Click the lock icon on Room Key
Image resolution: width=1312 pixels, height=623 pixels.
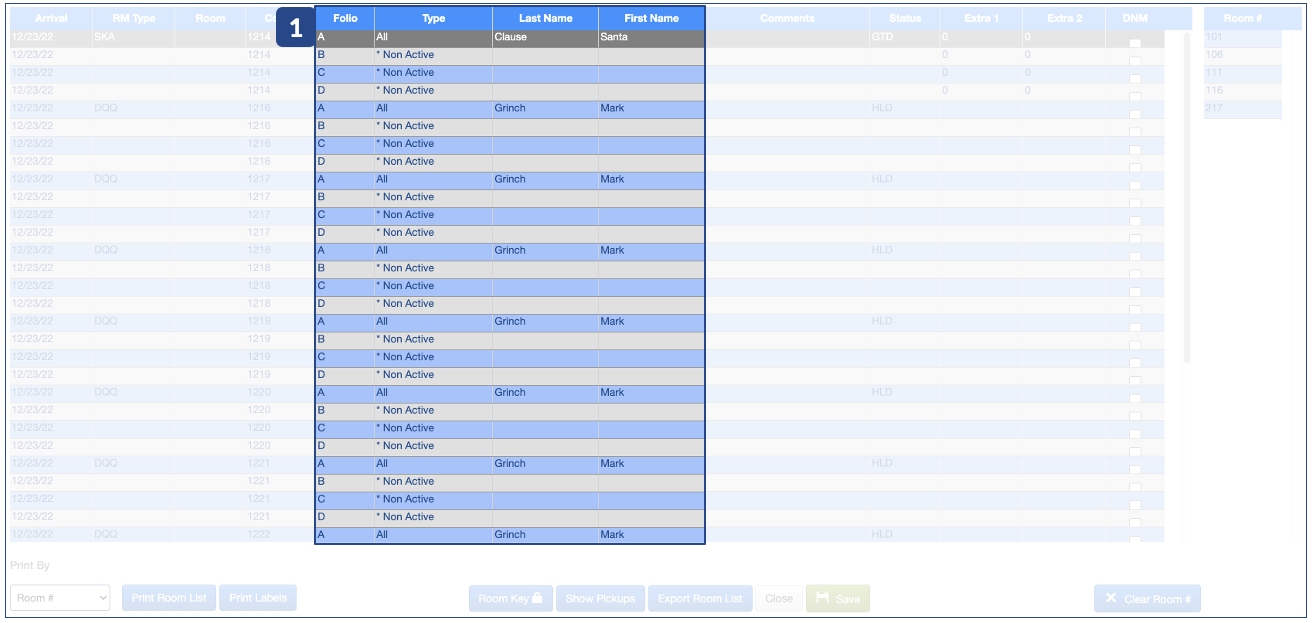[x=537, y=598]
